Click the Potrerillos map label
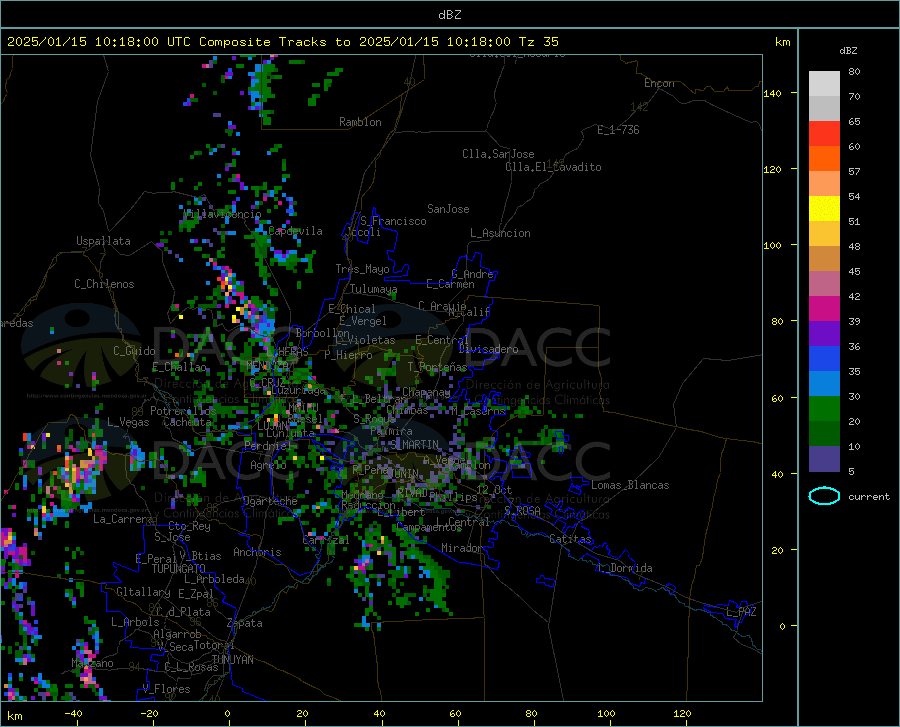 pyautogui.click(x=183, y=411)
